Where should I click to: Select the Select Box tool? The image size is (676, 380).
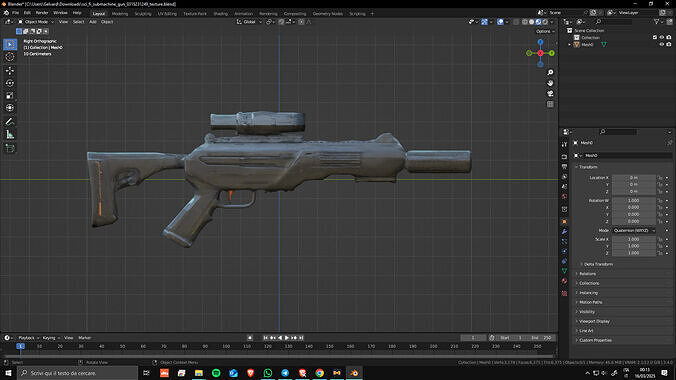pos(10,44)
